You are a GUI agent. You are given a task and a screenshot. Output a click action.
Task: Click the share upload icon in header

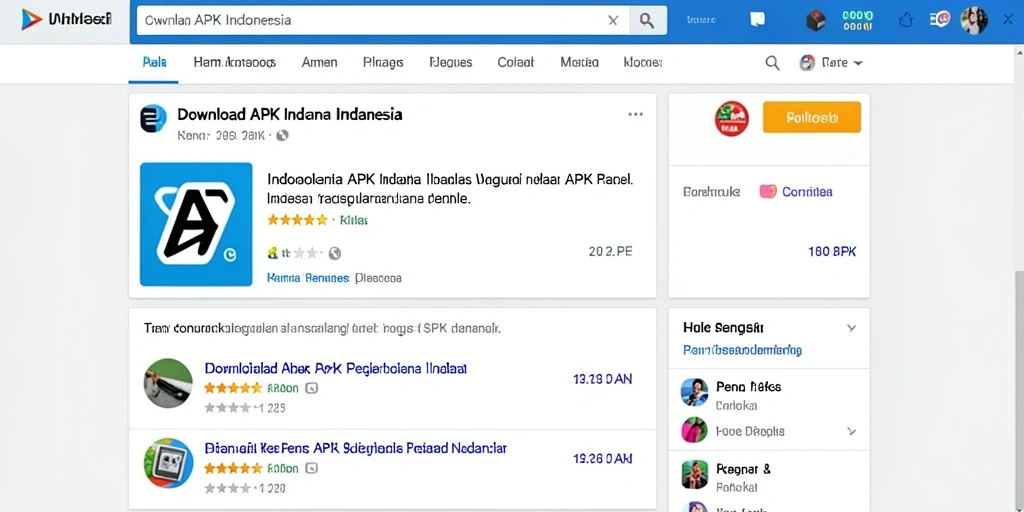pos(905,20)
